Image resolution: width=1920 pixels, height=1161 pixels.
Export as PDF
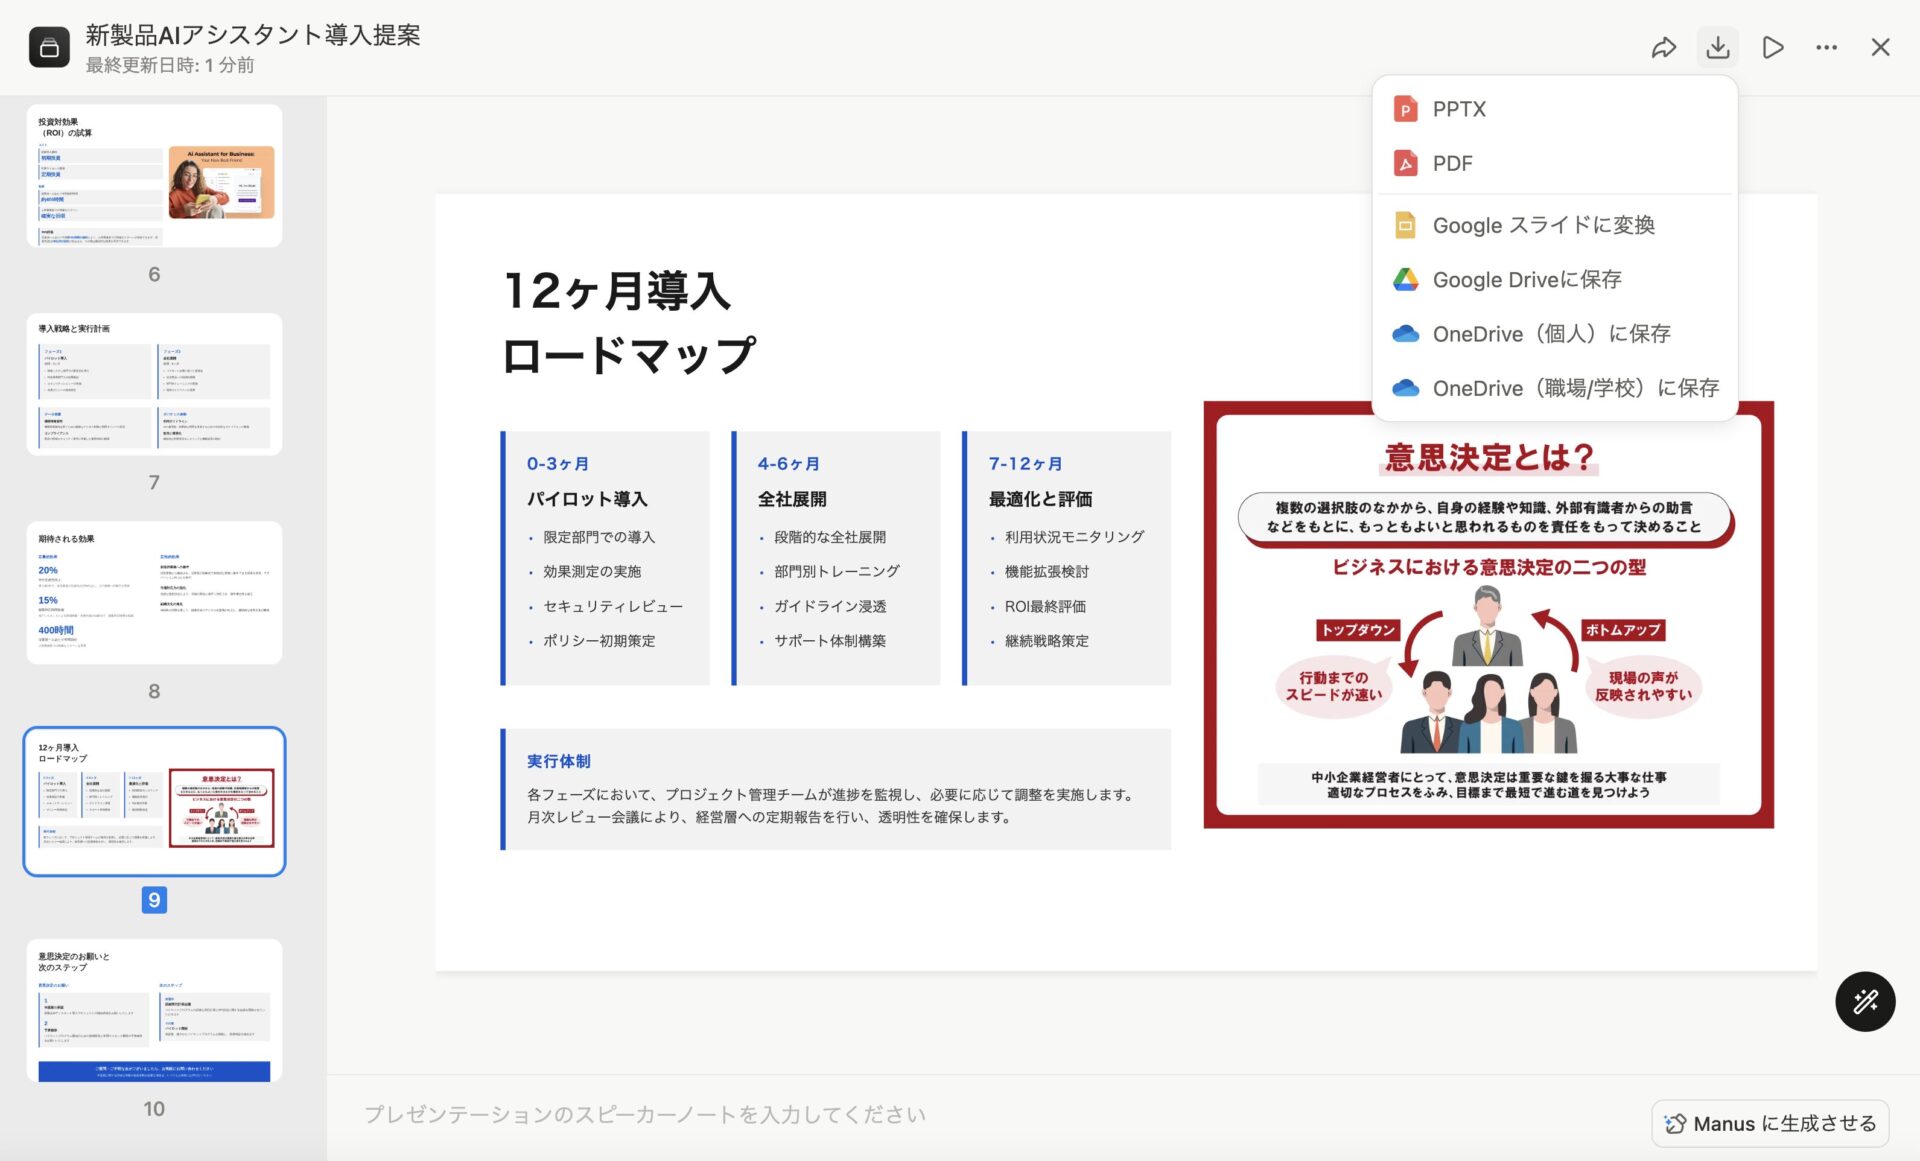(1452, 163)
